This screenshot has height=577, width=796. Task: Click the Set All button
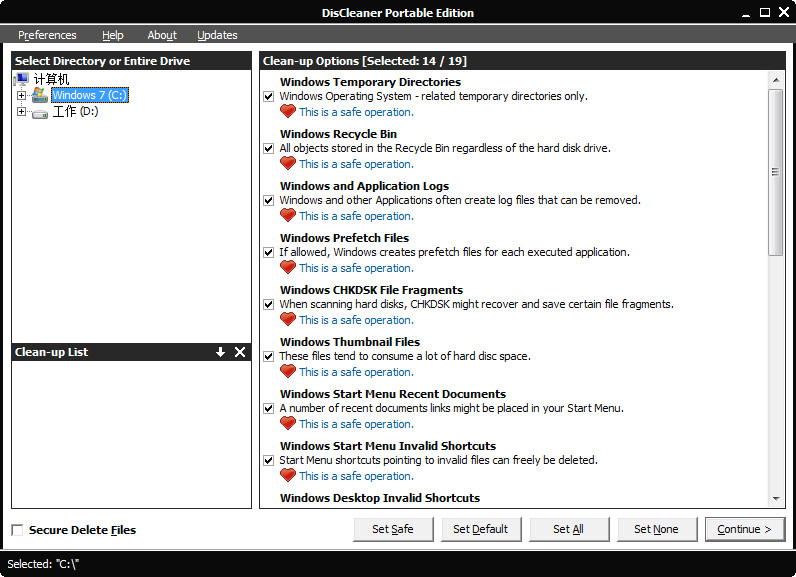click(x=569, y=529)
